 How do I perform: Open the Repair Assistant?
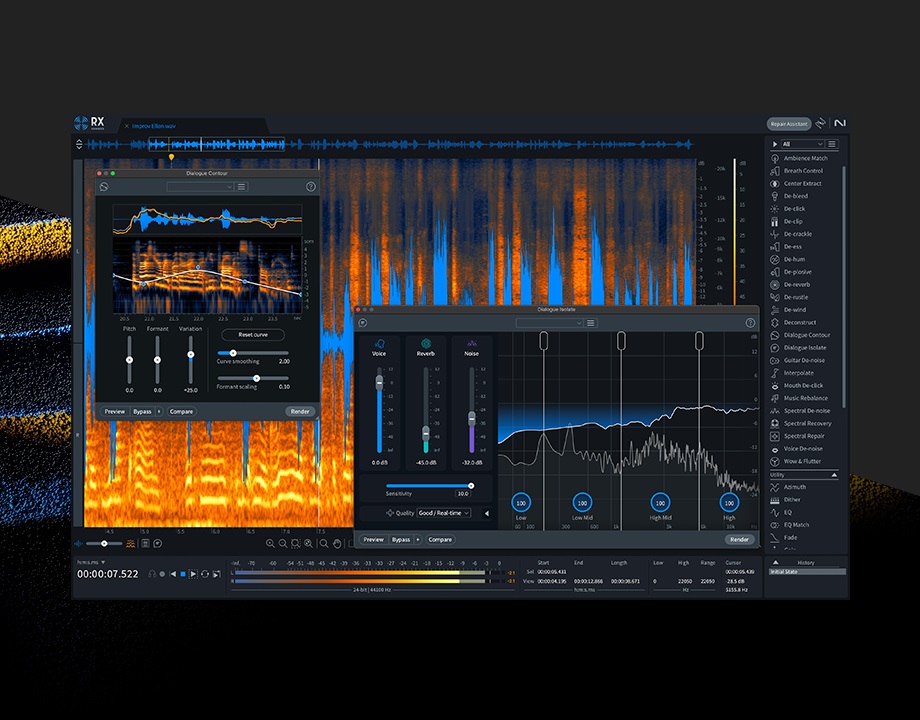pyautogui.click(x=789, y=123)
